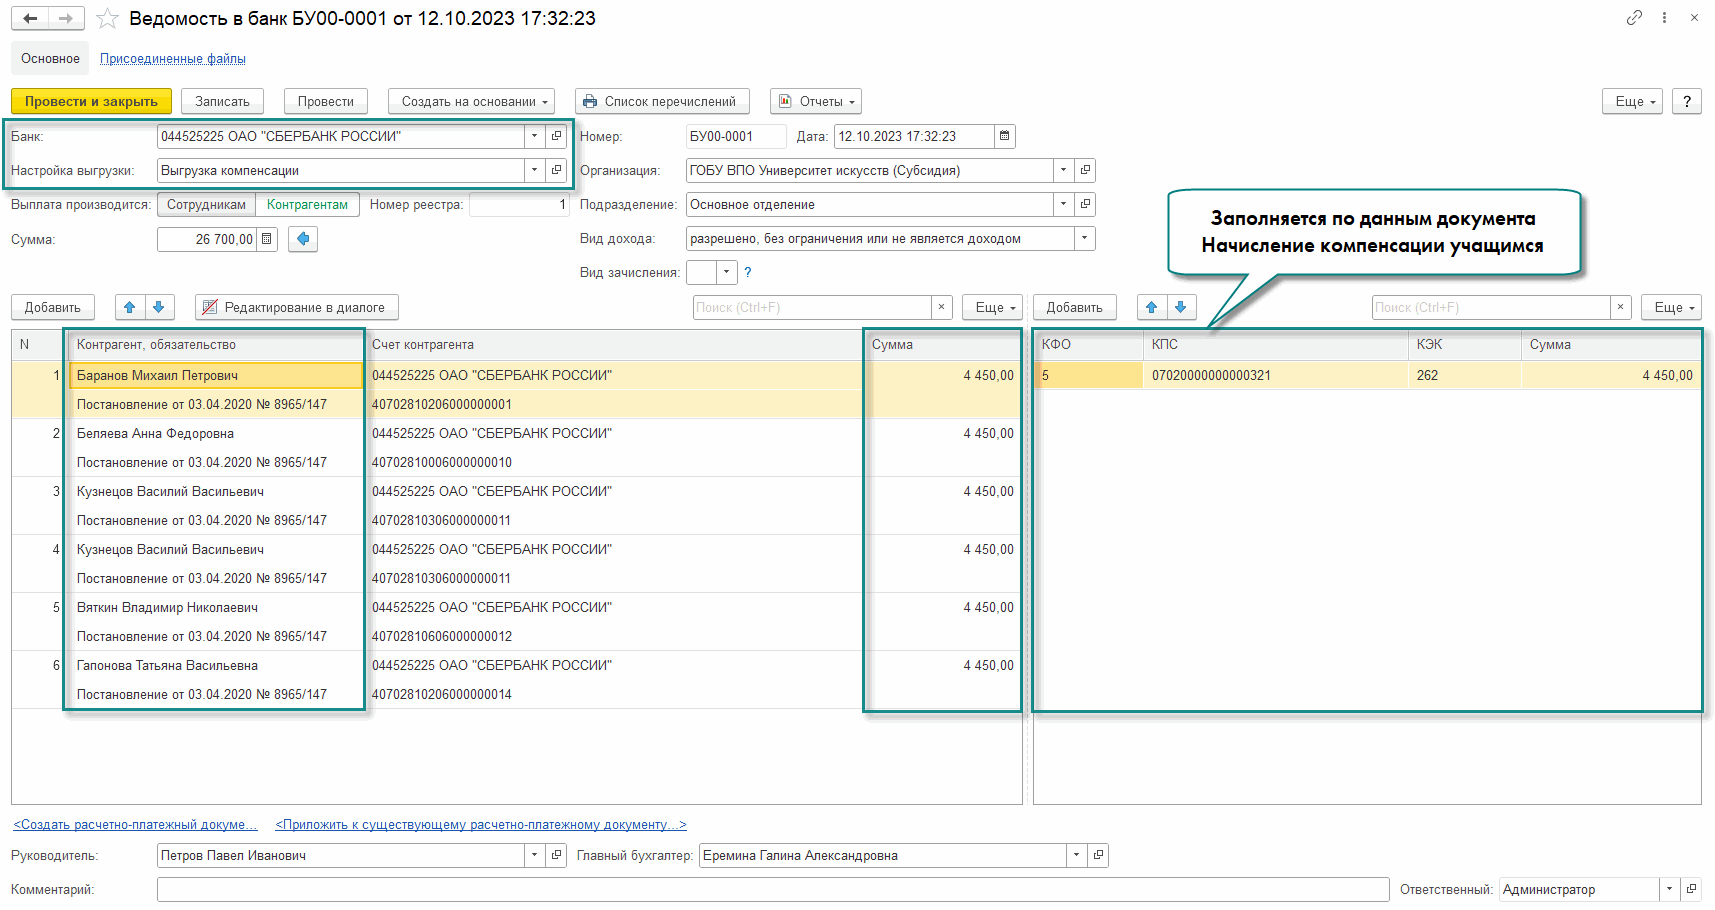
Task: Select Сотрудникам payment option
Action: point(206,204)
